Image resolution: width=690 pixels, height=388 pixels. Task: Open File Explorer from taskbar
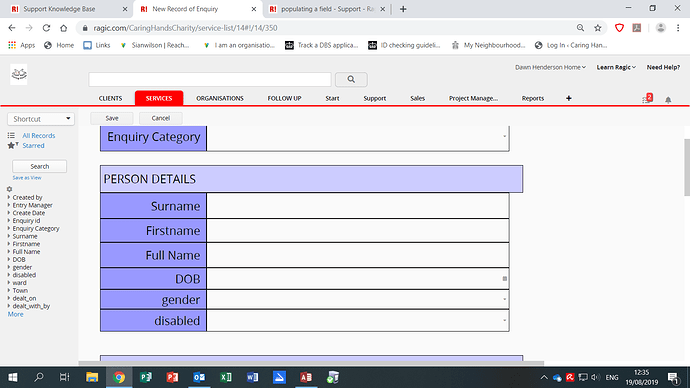pos(92,377)
